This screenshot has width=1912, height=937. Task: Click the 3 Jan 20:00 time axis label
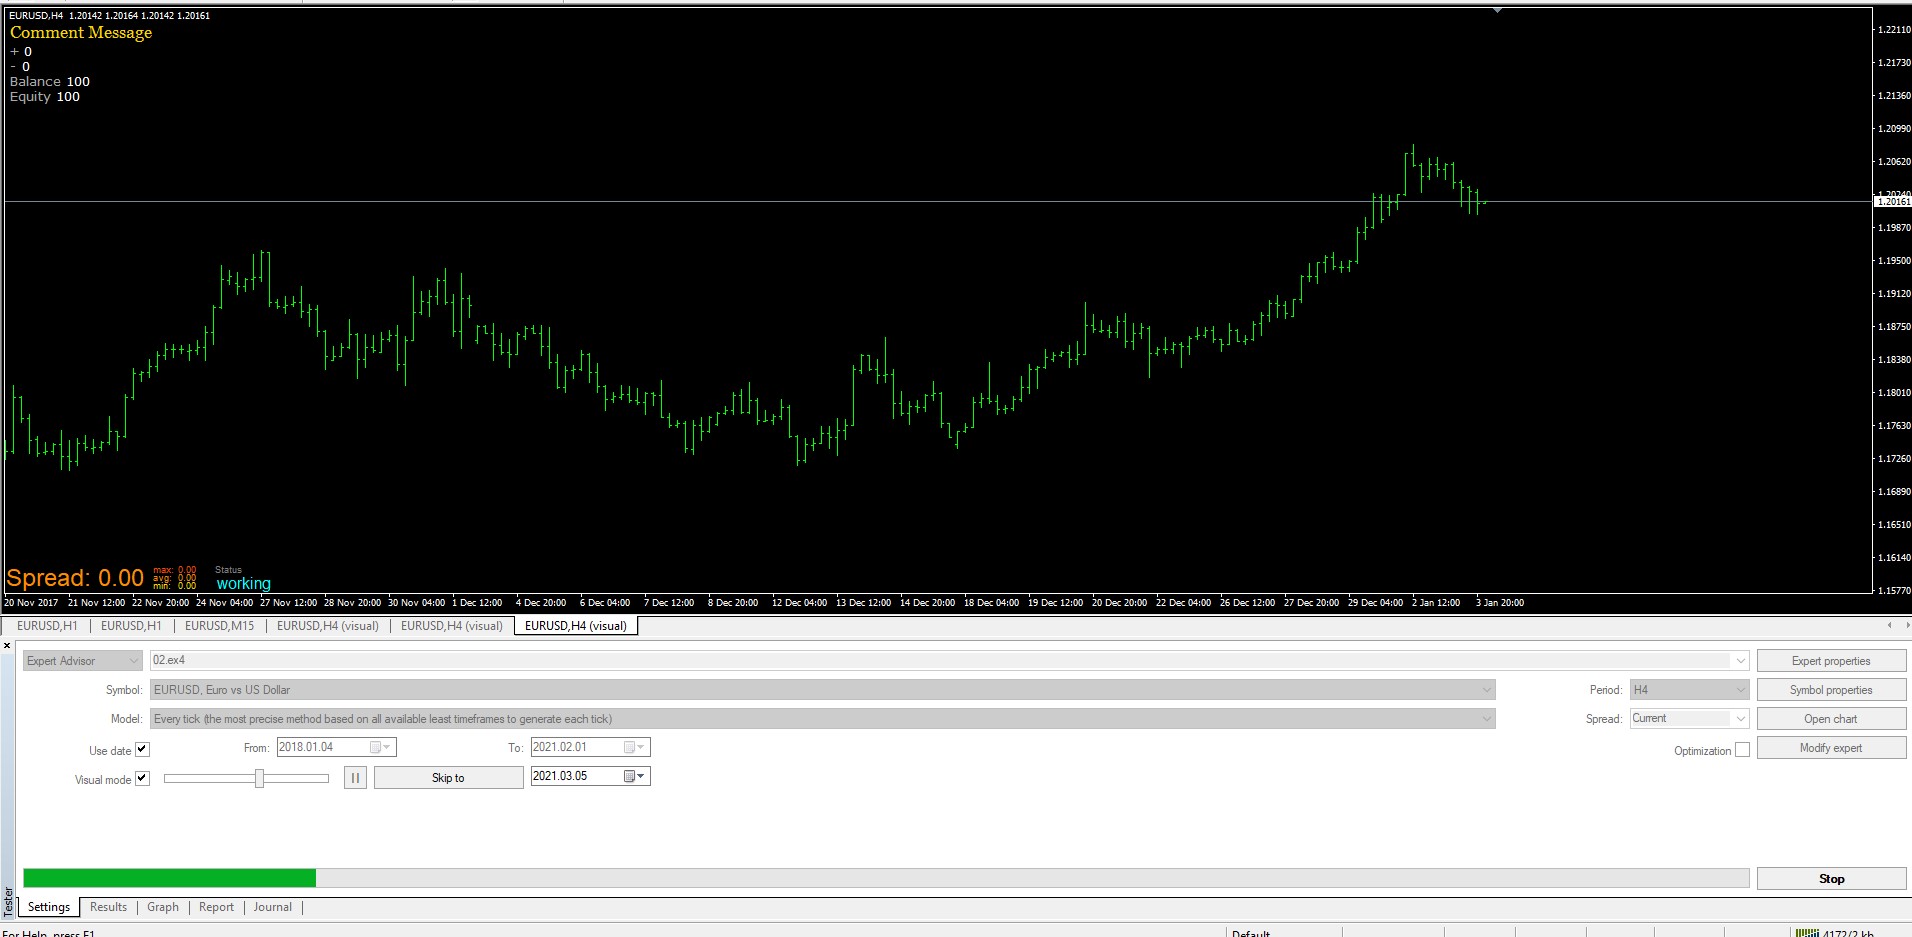coord(1500,603)
